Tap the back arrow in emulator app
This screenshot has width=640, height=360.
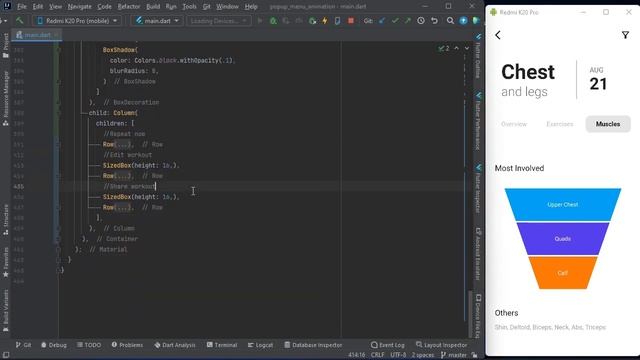(498, 35)
